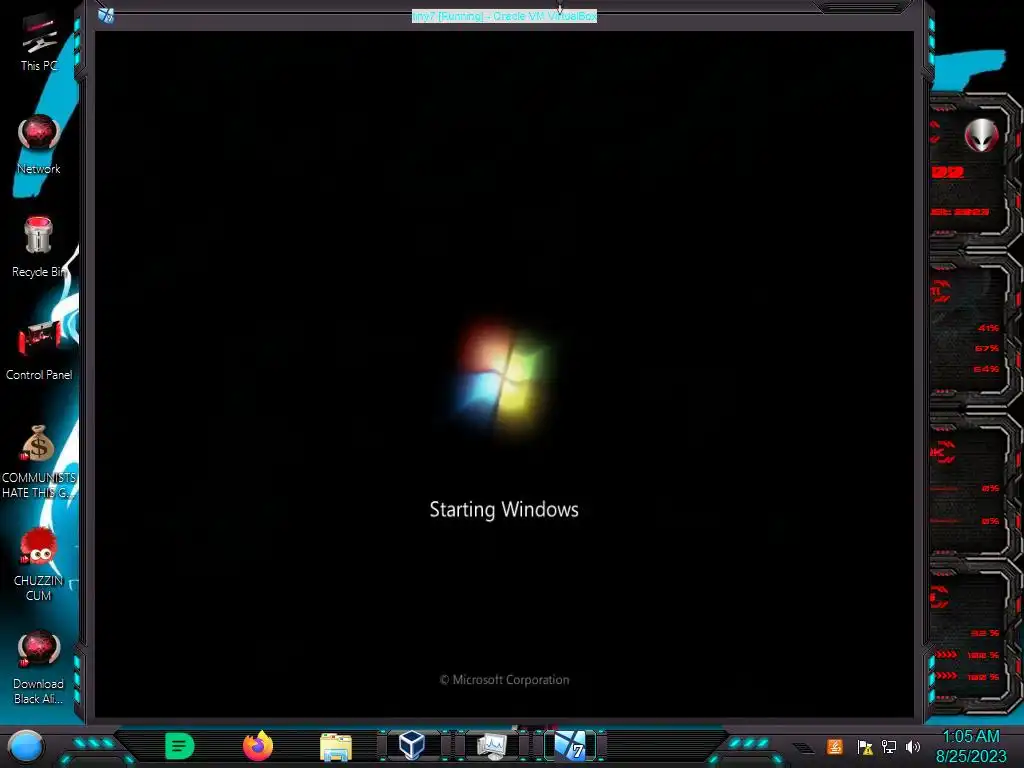Open the Recycle Bin desktop icon

tap(39, 248)
